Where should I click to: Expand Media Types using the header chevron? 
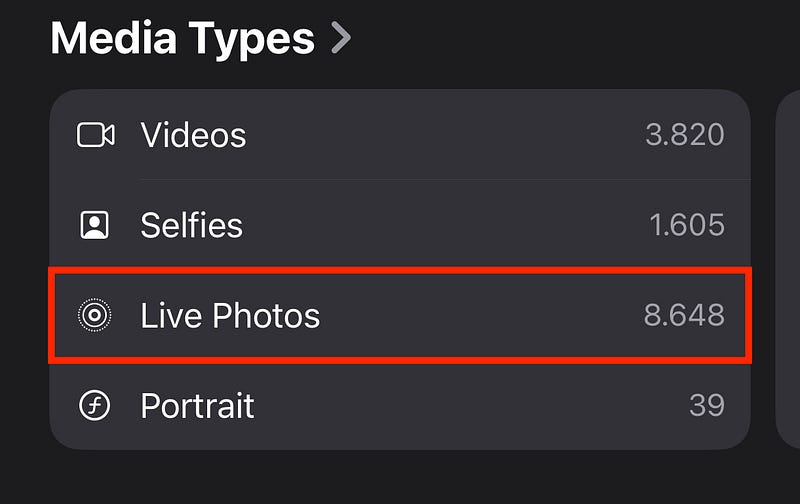pyautogui.click(x=341, y=39)
